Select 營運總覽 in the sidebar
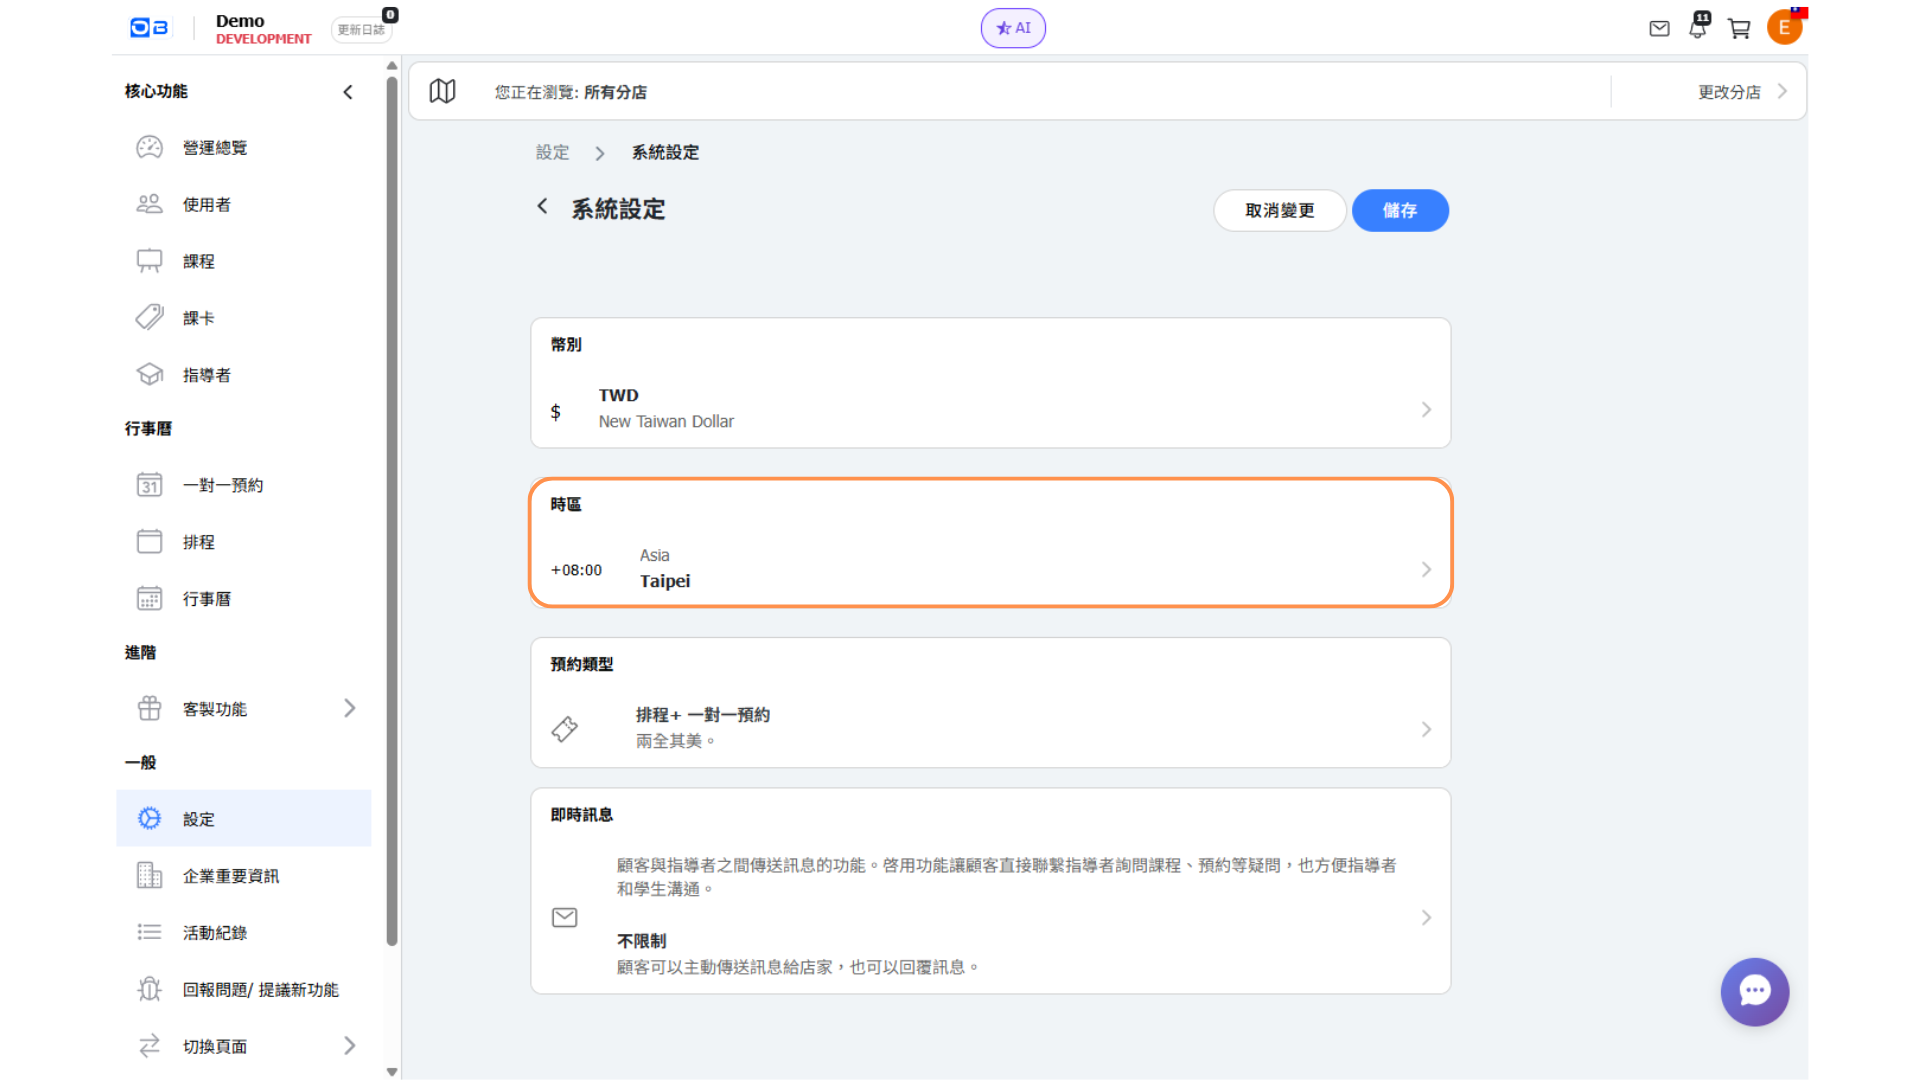The image size is (1920, 1080). point(215,148)
